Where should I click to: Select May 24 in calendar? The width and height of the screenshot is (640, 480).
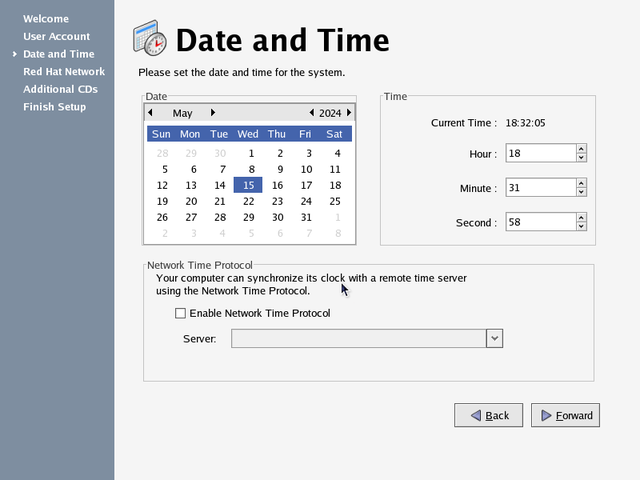click(306, 201)
